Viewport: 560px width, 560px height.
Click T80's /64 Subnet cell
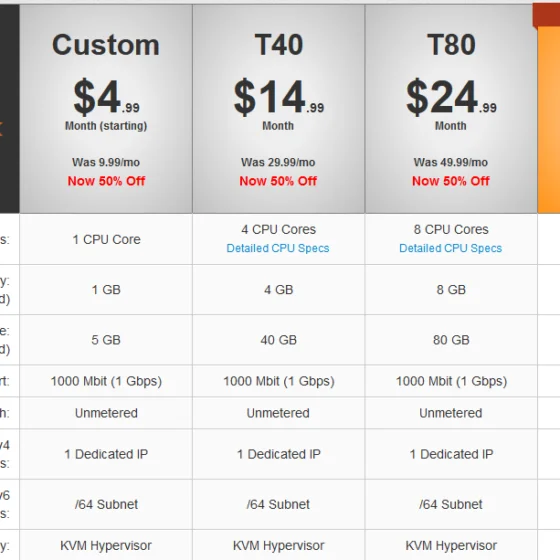451,504
